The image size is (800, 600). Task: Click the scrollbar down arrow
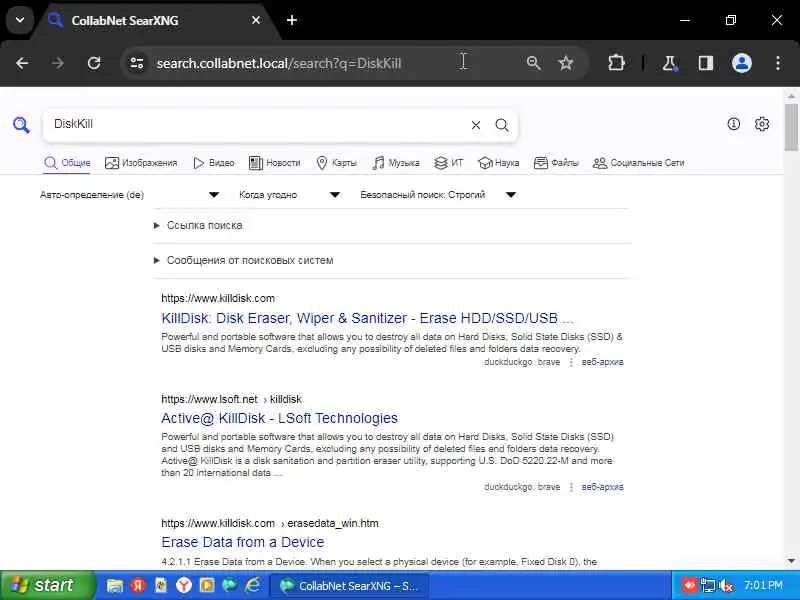coord(791,561)
